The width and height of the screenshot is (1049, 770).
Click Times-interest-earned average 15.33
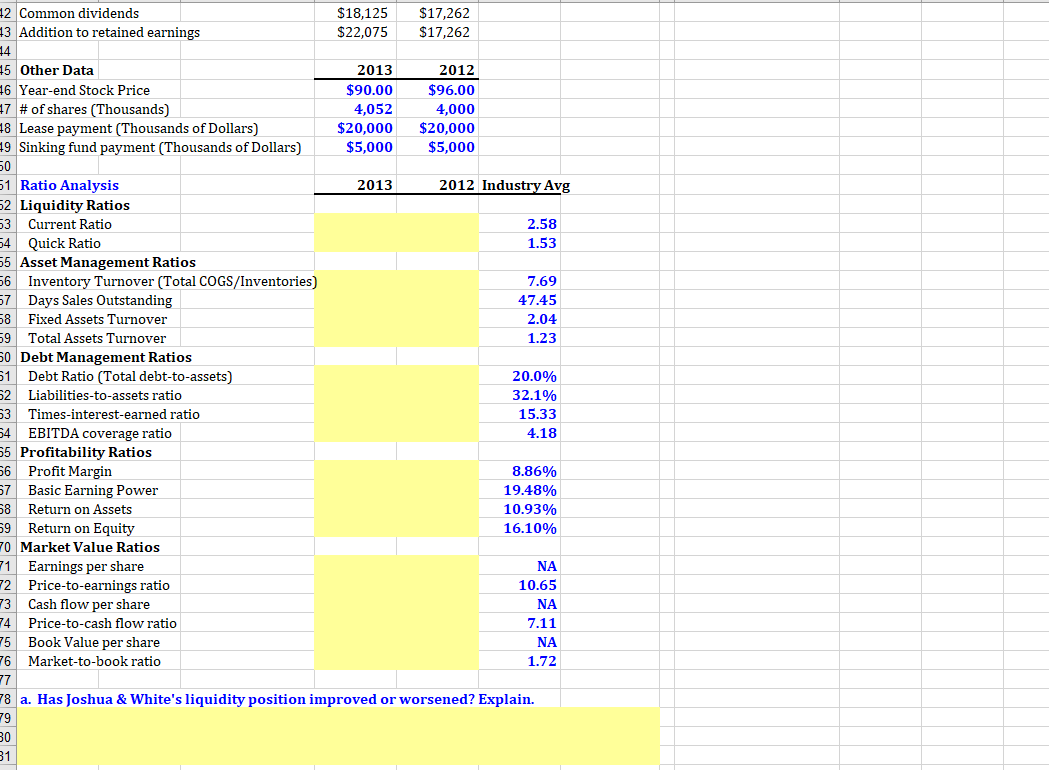pyautogui.click(x=537, y=414)
